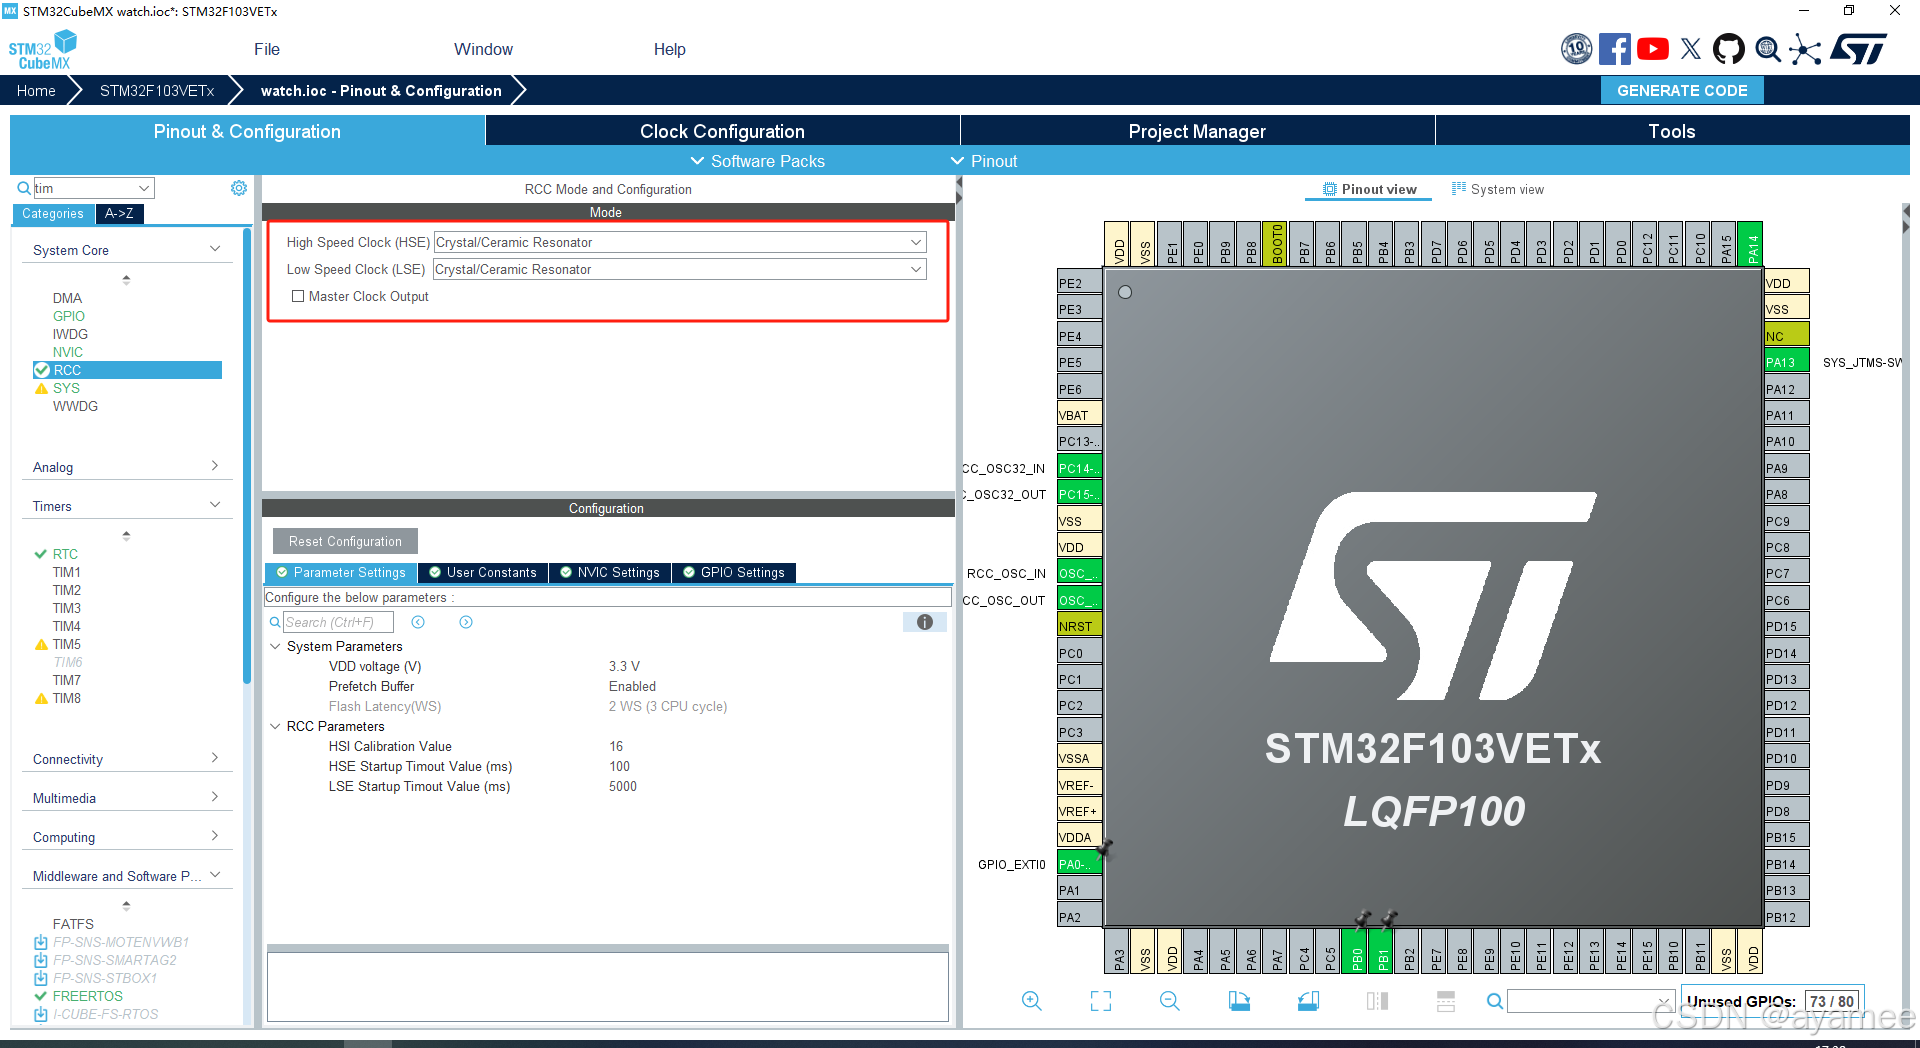Screen dimensions: 1920x1048
Task: Enable the Master Clock Output checkbox
Action: (297, 296)
